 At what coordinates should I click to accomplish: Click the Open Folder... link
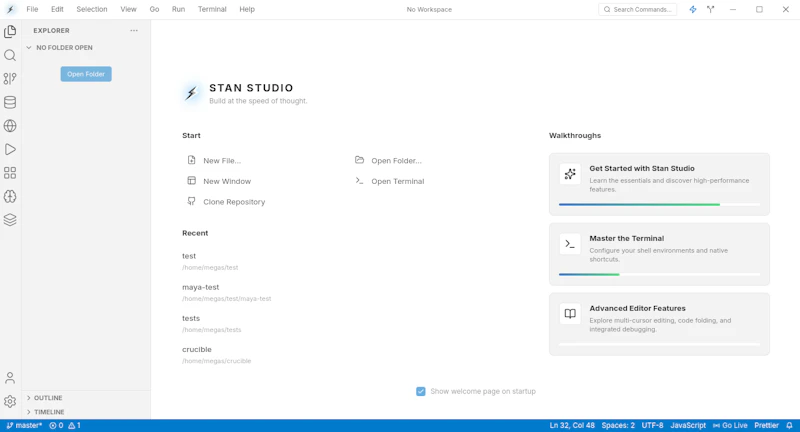tap(396, 161)
